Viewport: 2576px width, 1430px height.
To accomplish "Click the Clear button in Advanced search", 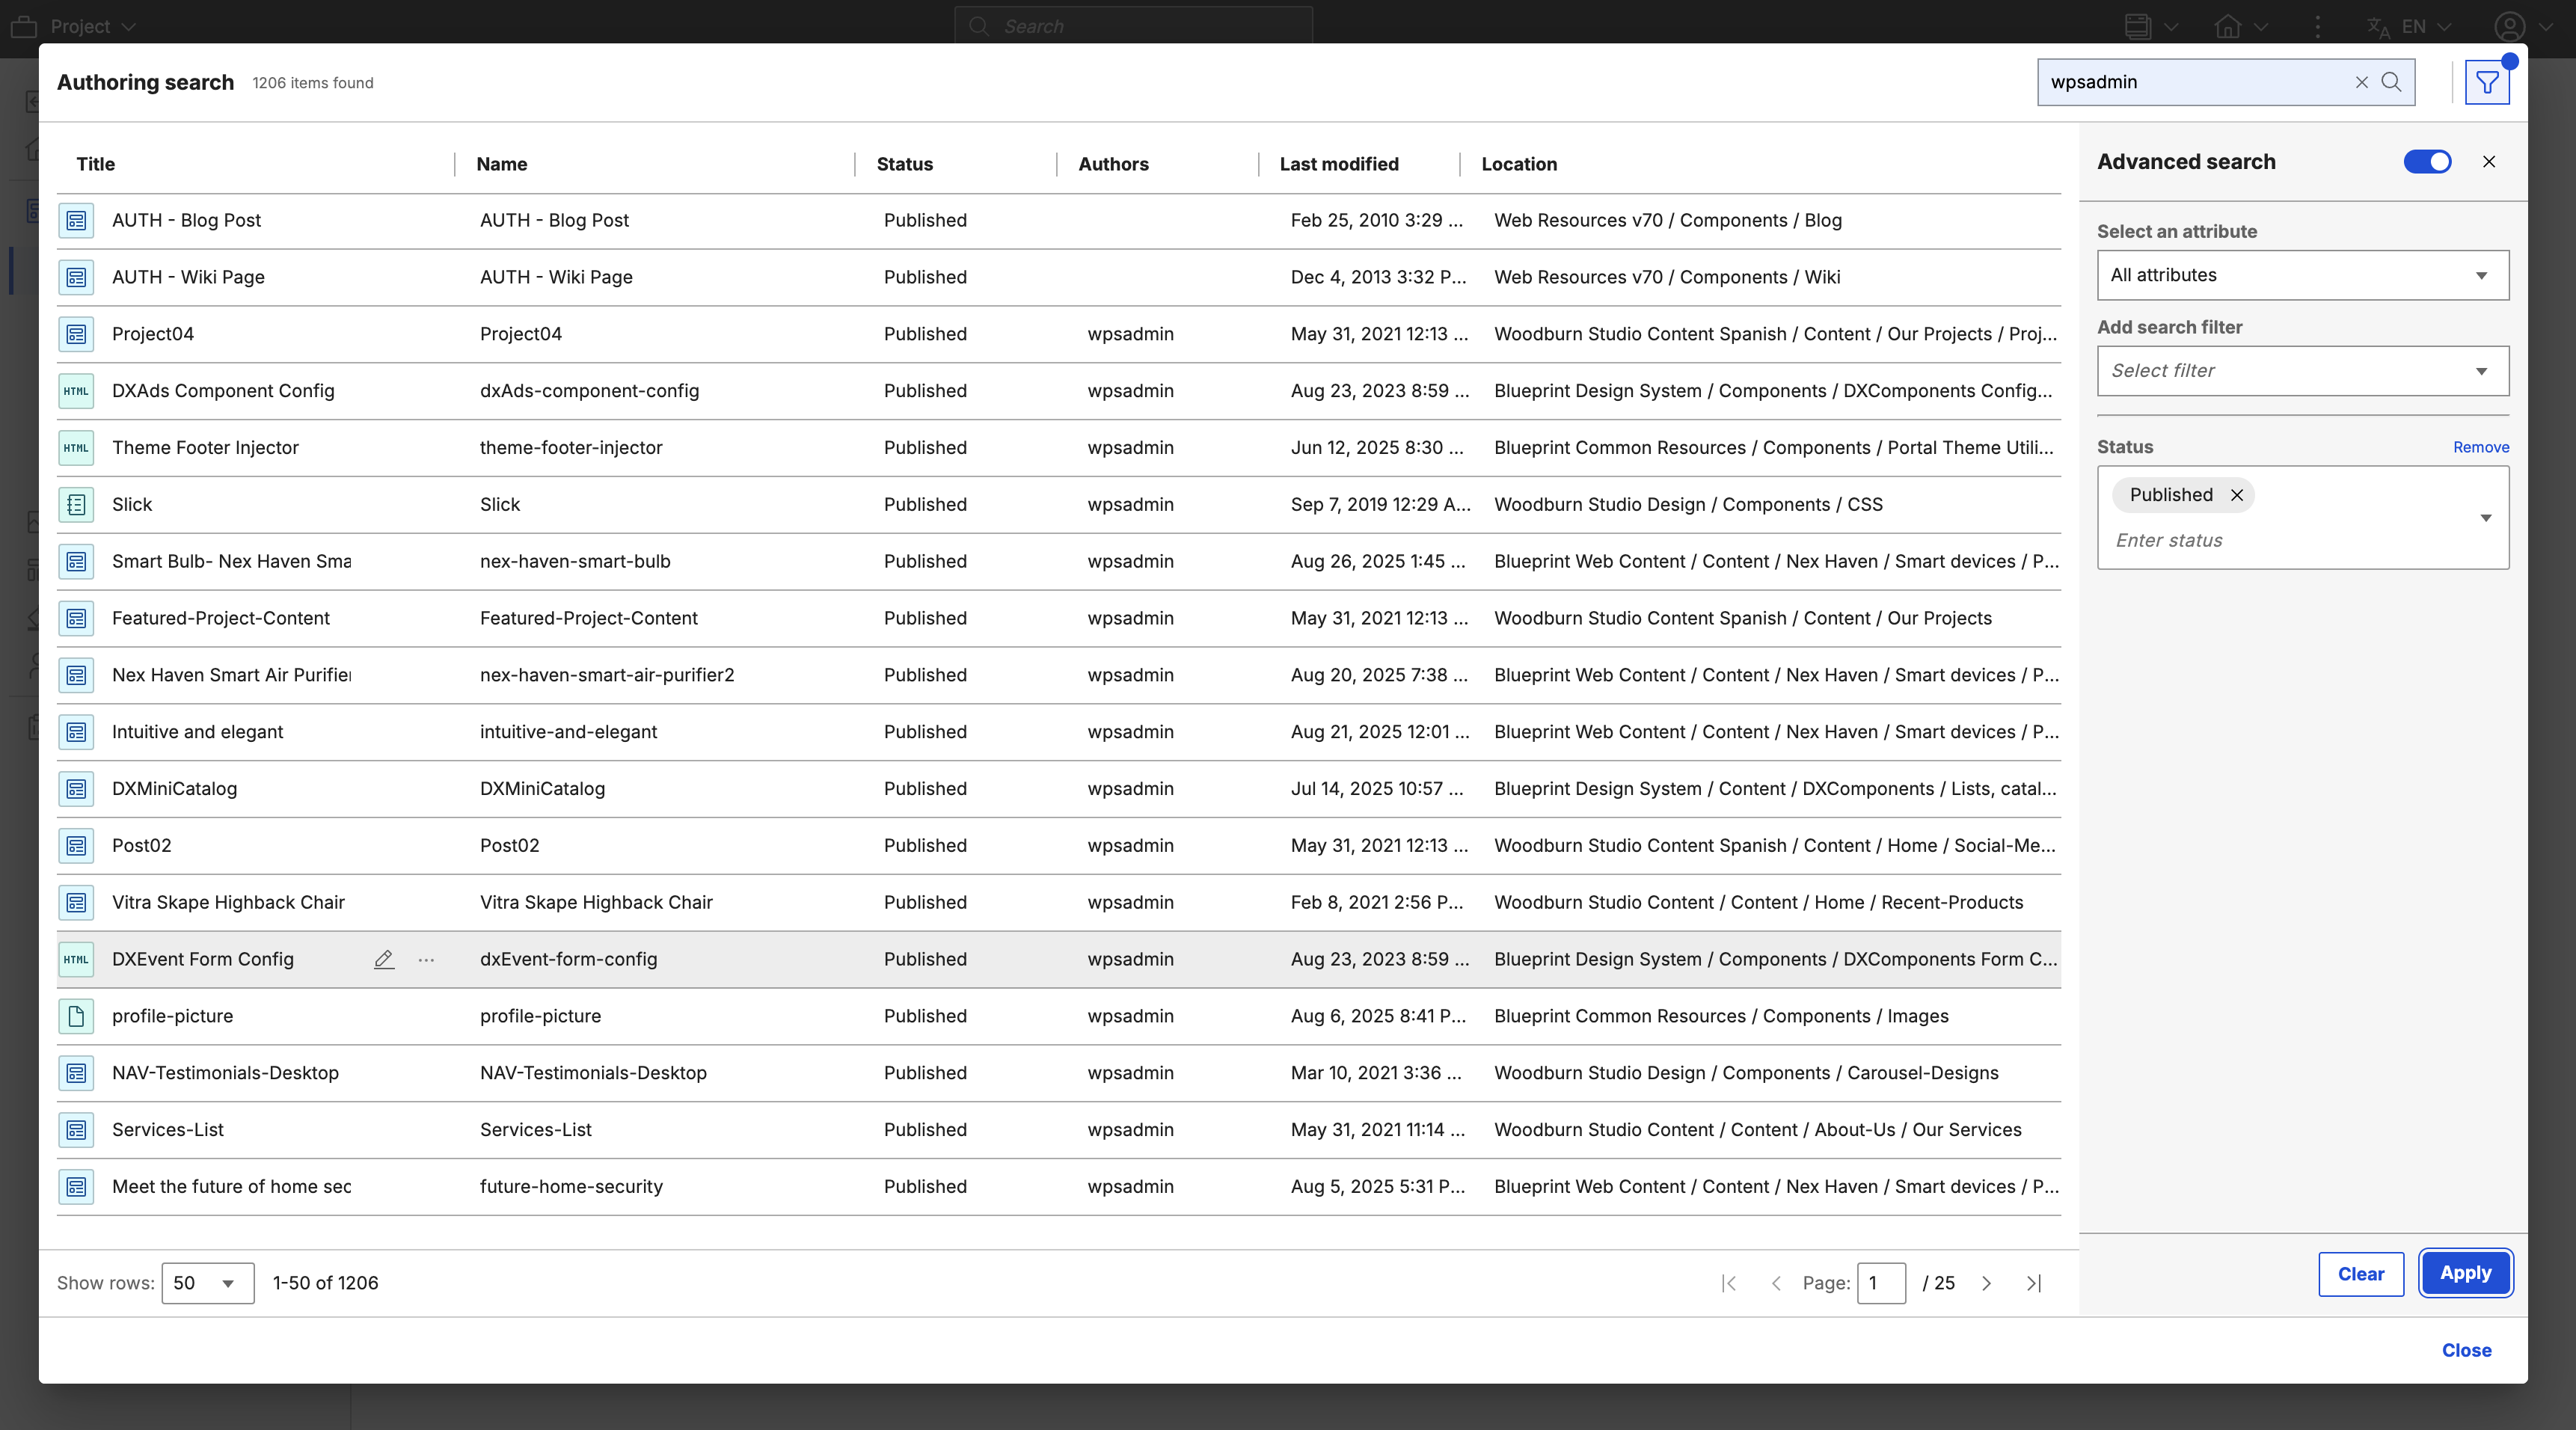I will click(2360, 1274).
